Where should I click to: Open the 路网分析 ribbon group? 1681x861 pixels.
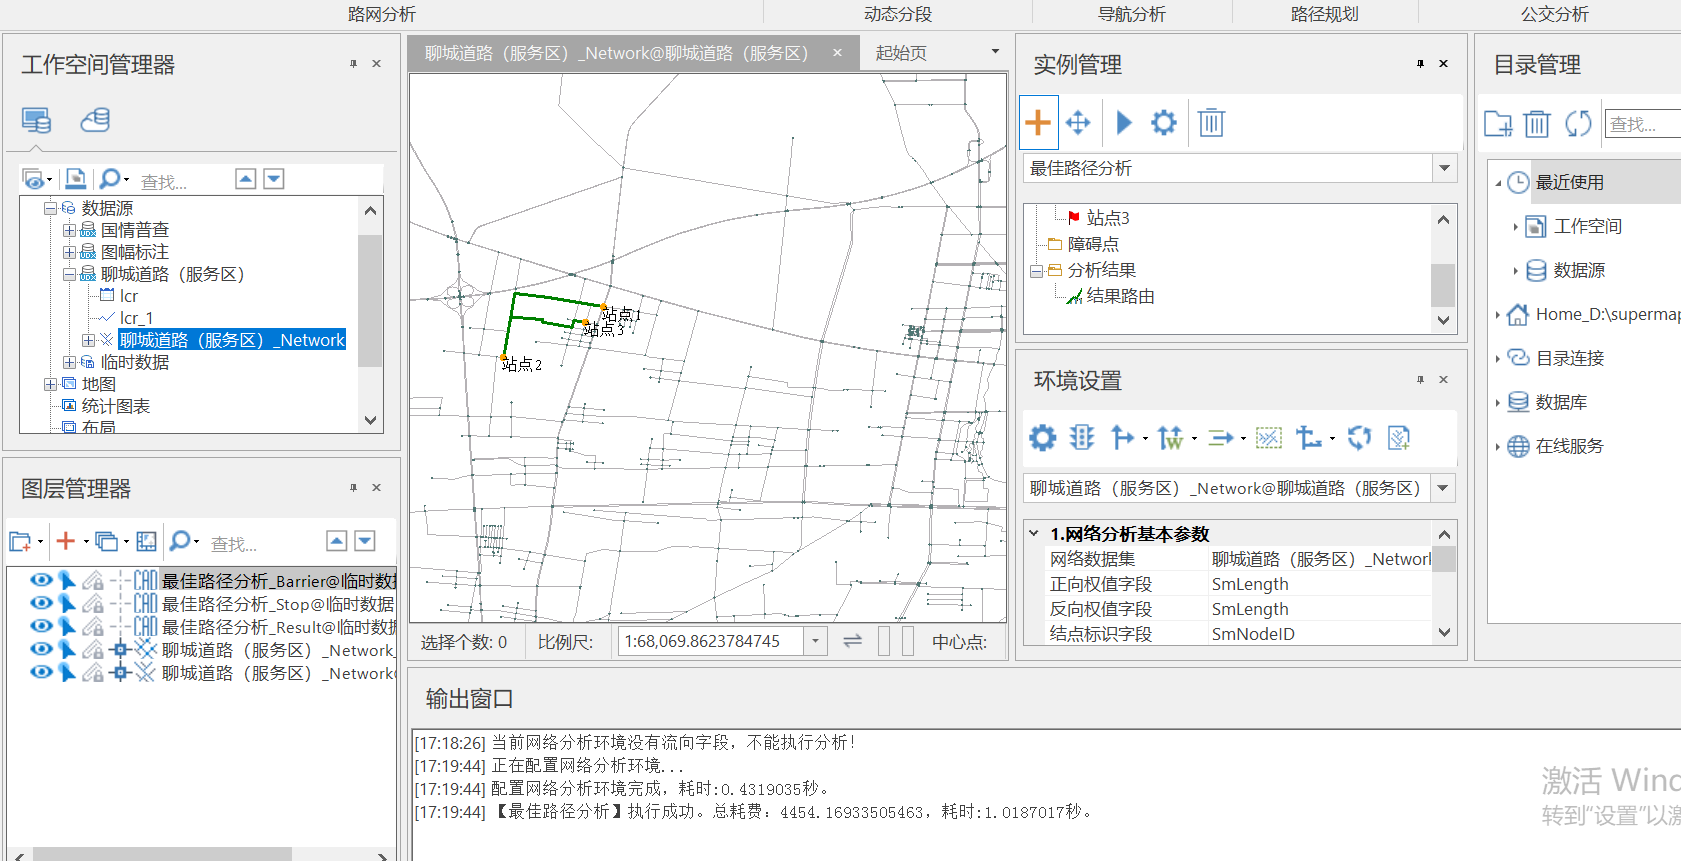click(382, 14)
